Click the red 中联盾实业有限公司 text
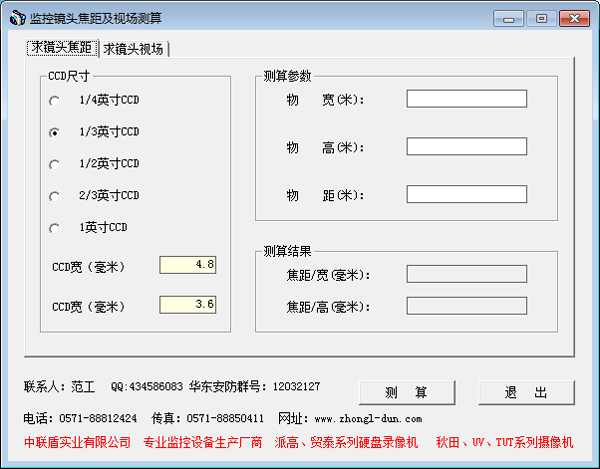 77,442
